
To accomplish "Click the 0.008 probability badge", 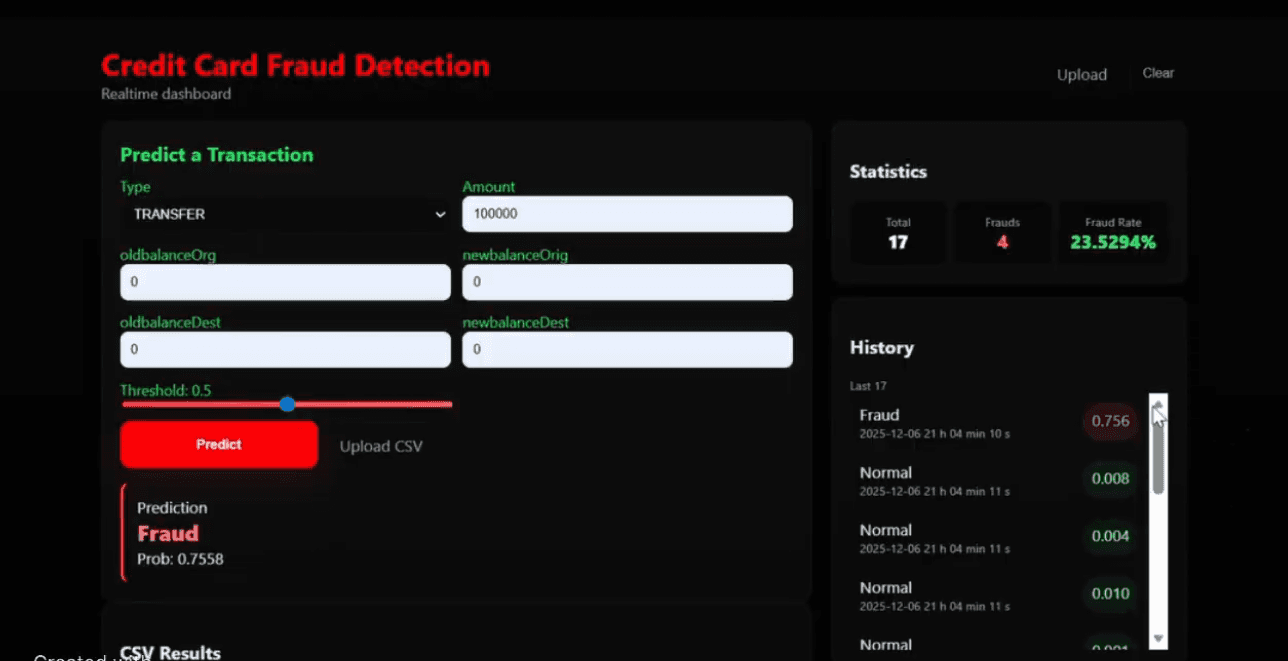I will [x=1111, y=479].
